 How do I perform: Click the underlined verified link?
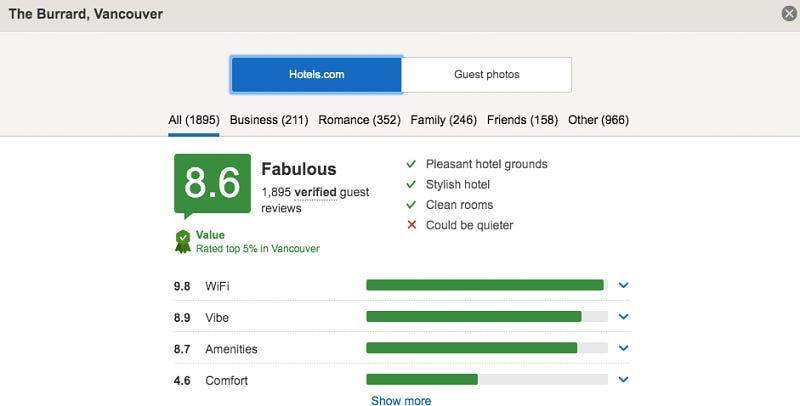click(x=315, y=191)
